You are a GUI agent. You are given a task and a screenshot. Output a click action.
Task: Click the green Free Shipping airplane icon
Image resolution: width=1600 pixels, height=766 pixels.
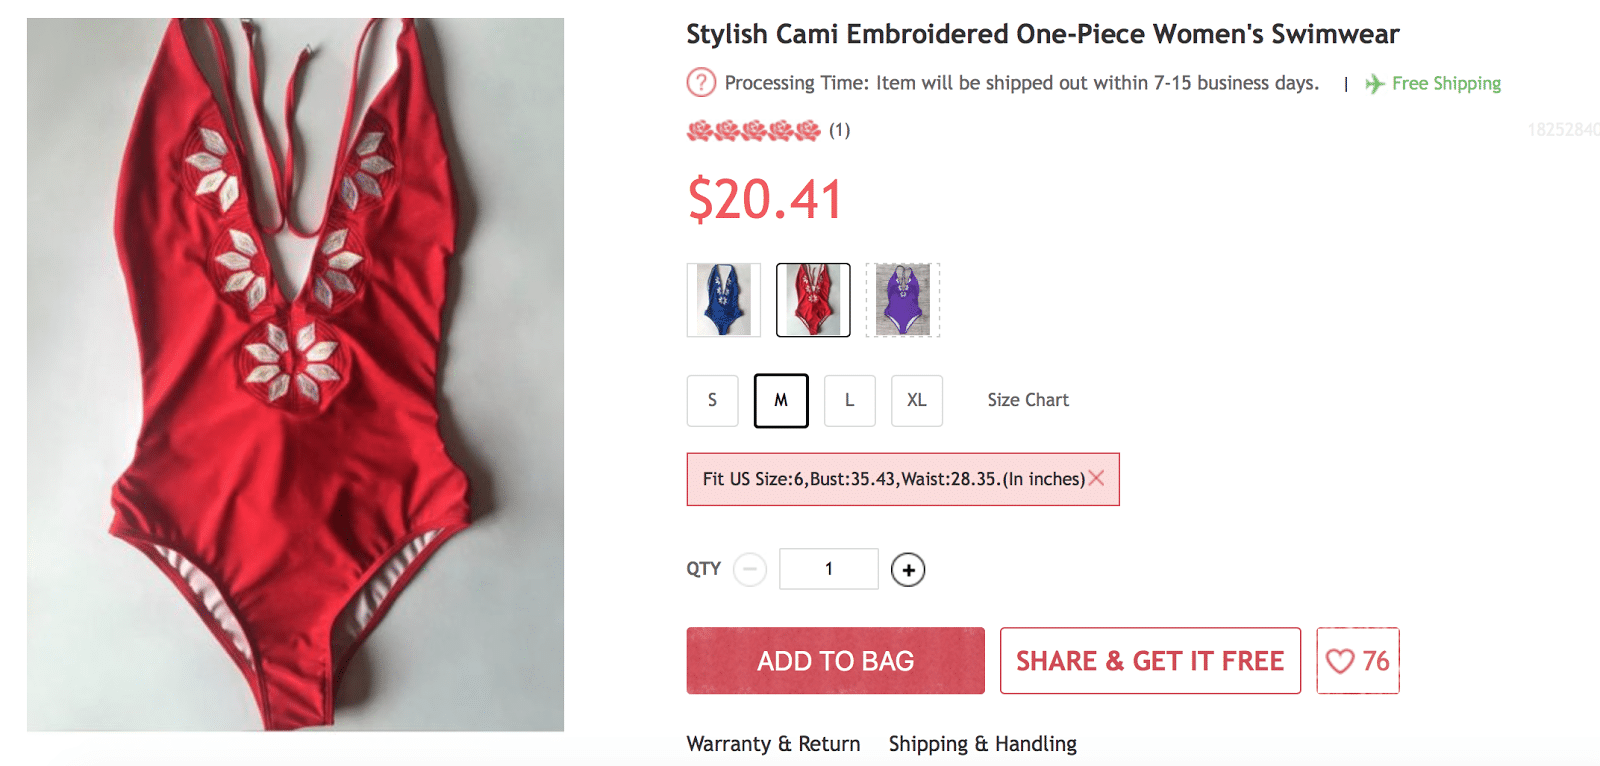1375,84
